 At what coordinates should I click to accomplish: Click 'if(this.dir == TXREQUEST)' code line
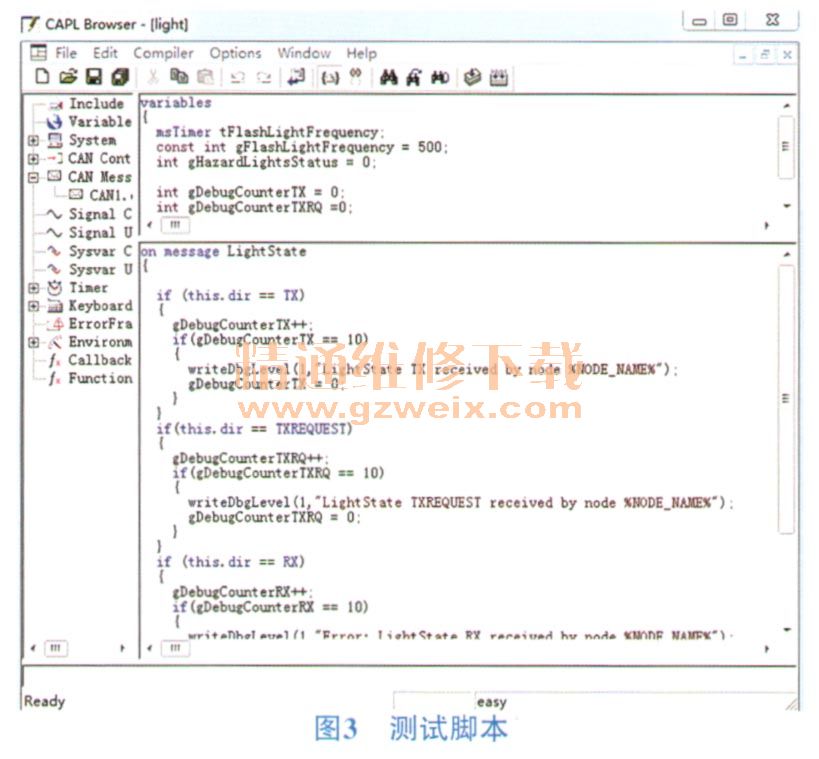point(254,429)
